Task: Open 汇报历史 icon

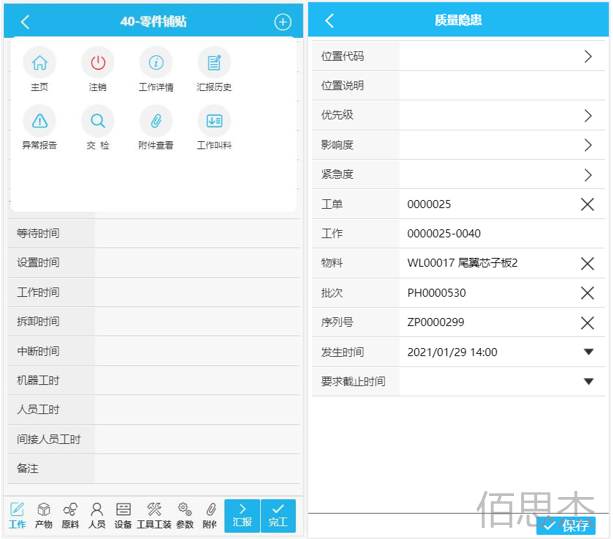Action: click(x=214, y=63)
